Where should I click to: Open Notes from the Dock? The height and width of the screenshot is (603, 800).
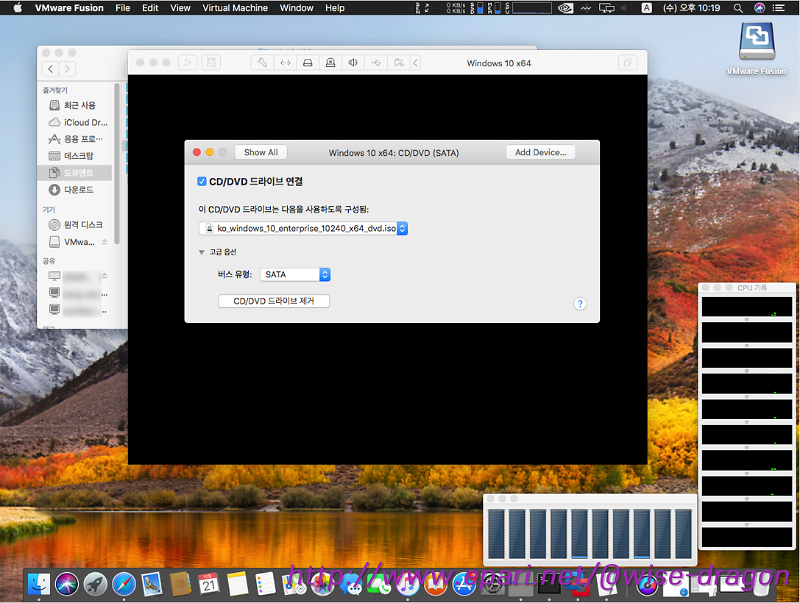[237, 584]
